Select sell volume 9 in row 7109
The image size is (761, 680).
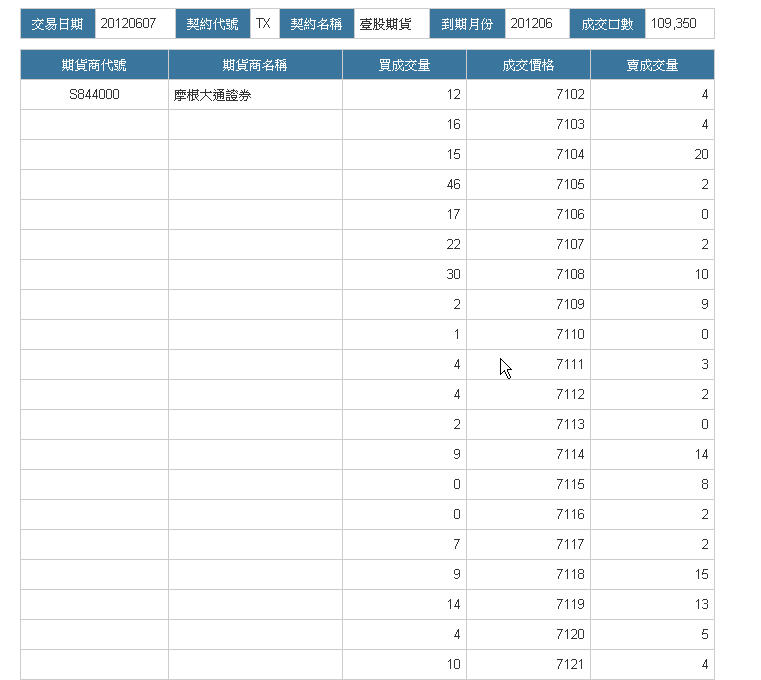(705, 304)
